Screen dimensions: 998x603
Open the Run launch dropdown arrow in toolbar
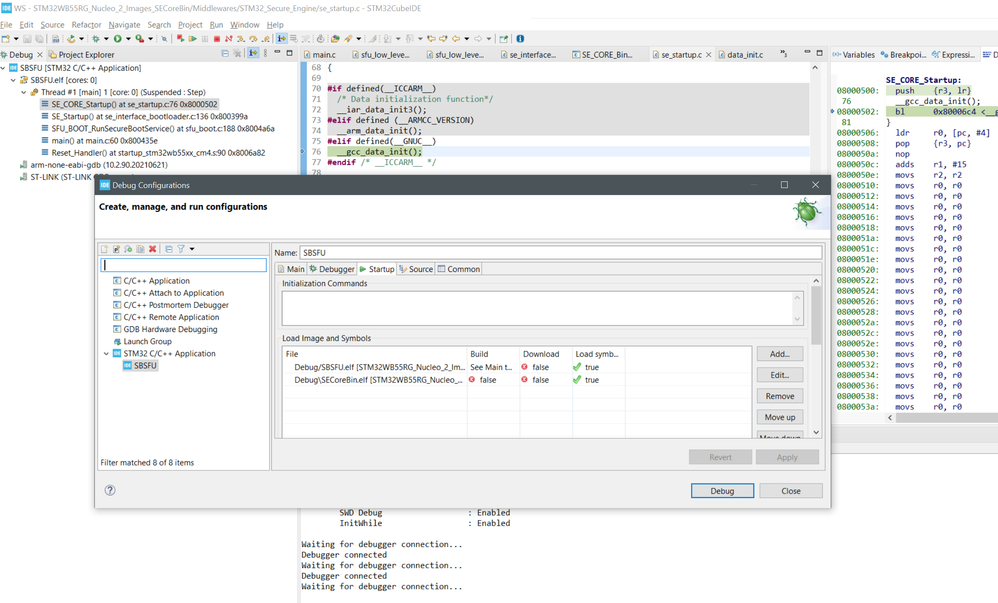click(128, 39)
